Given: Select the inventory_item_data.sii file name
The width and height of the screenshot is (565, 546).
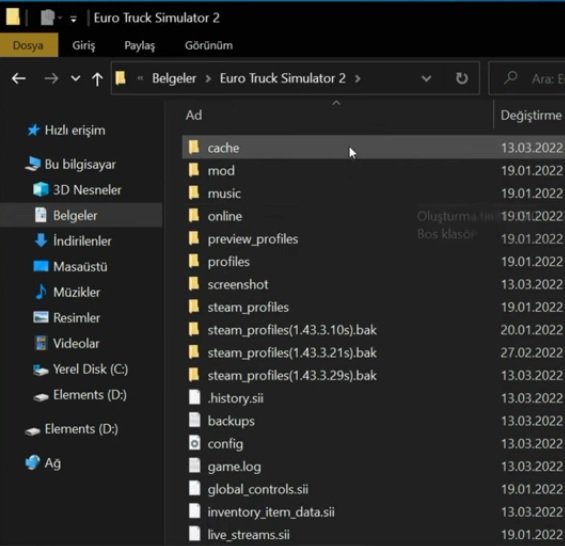Looking at the screenshot, I should click(271, 512).
